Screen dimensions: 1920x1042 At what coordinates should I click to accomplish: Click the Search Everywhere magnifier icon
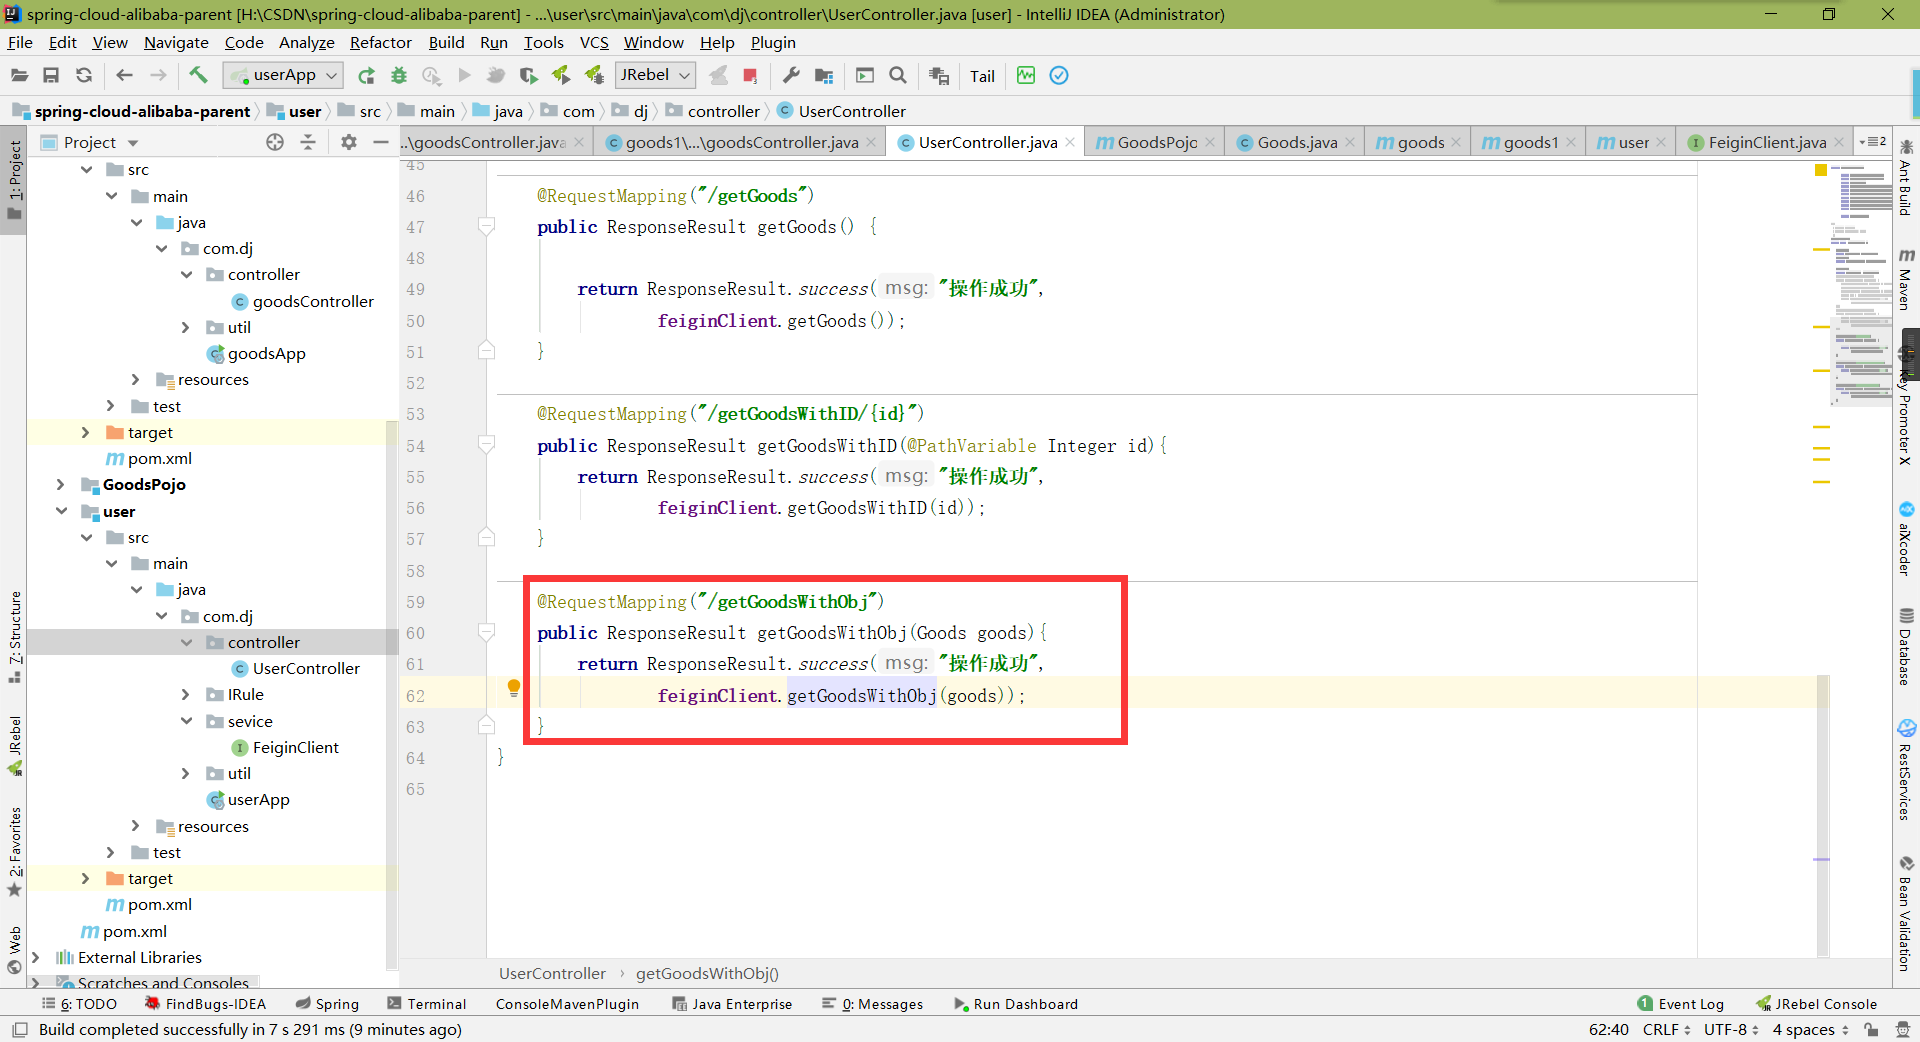pos(898,75)
